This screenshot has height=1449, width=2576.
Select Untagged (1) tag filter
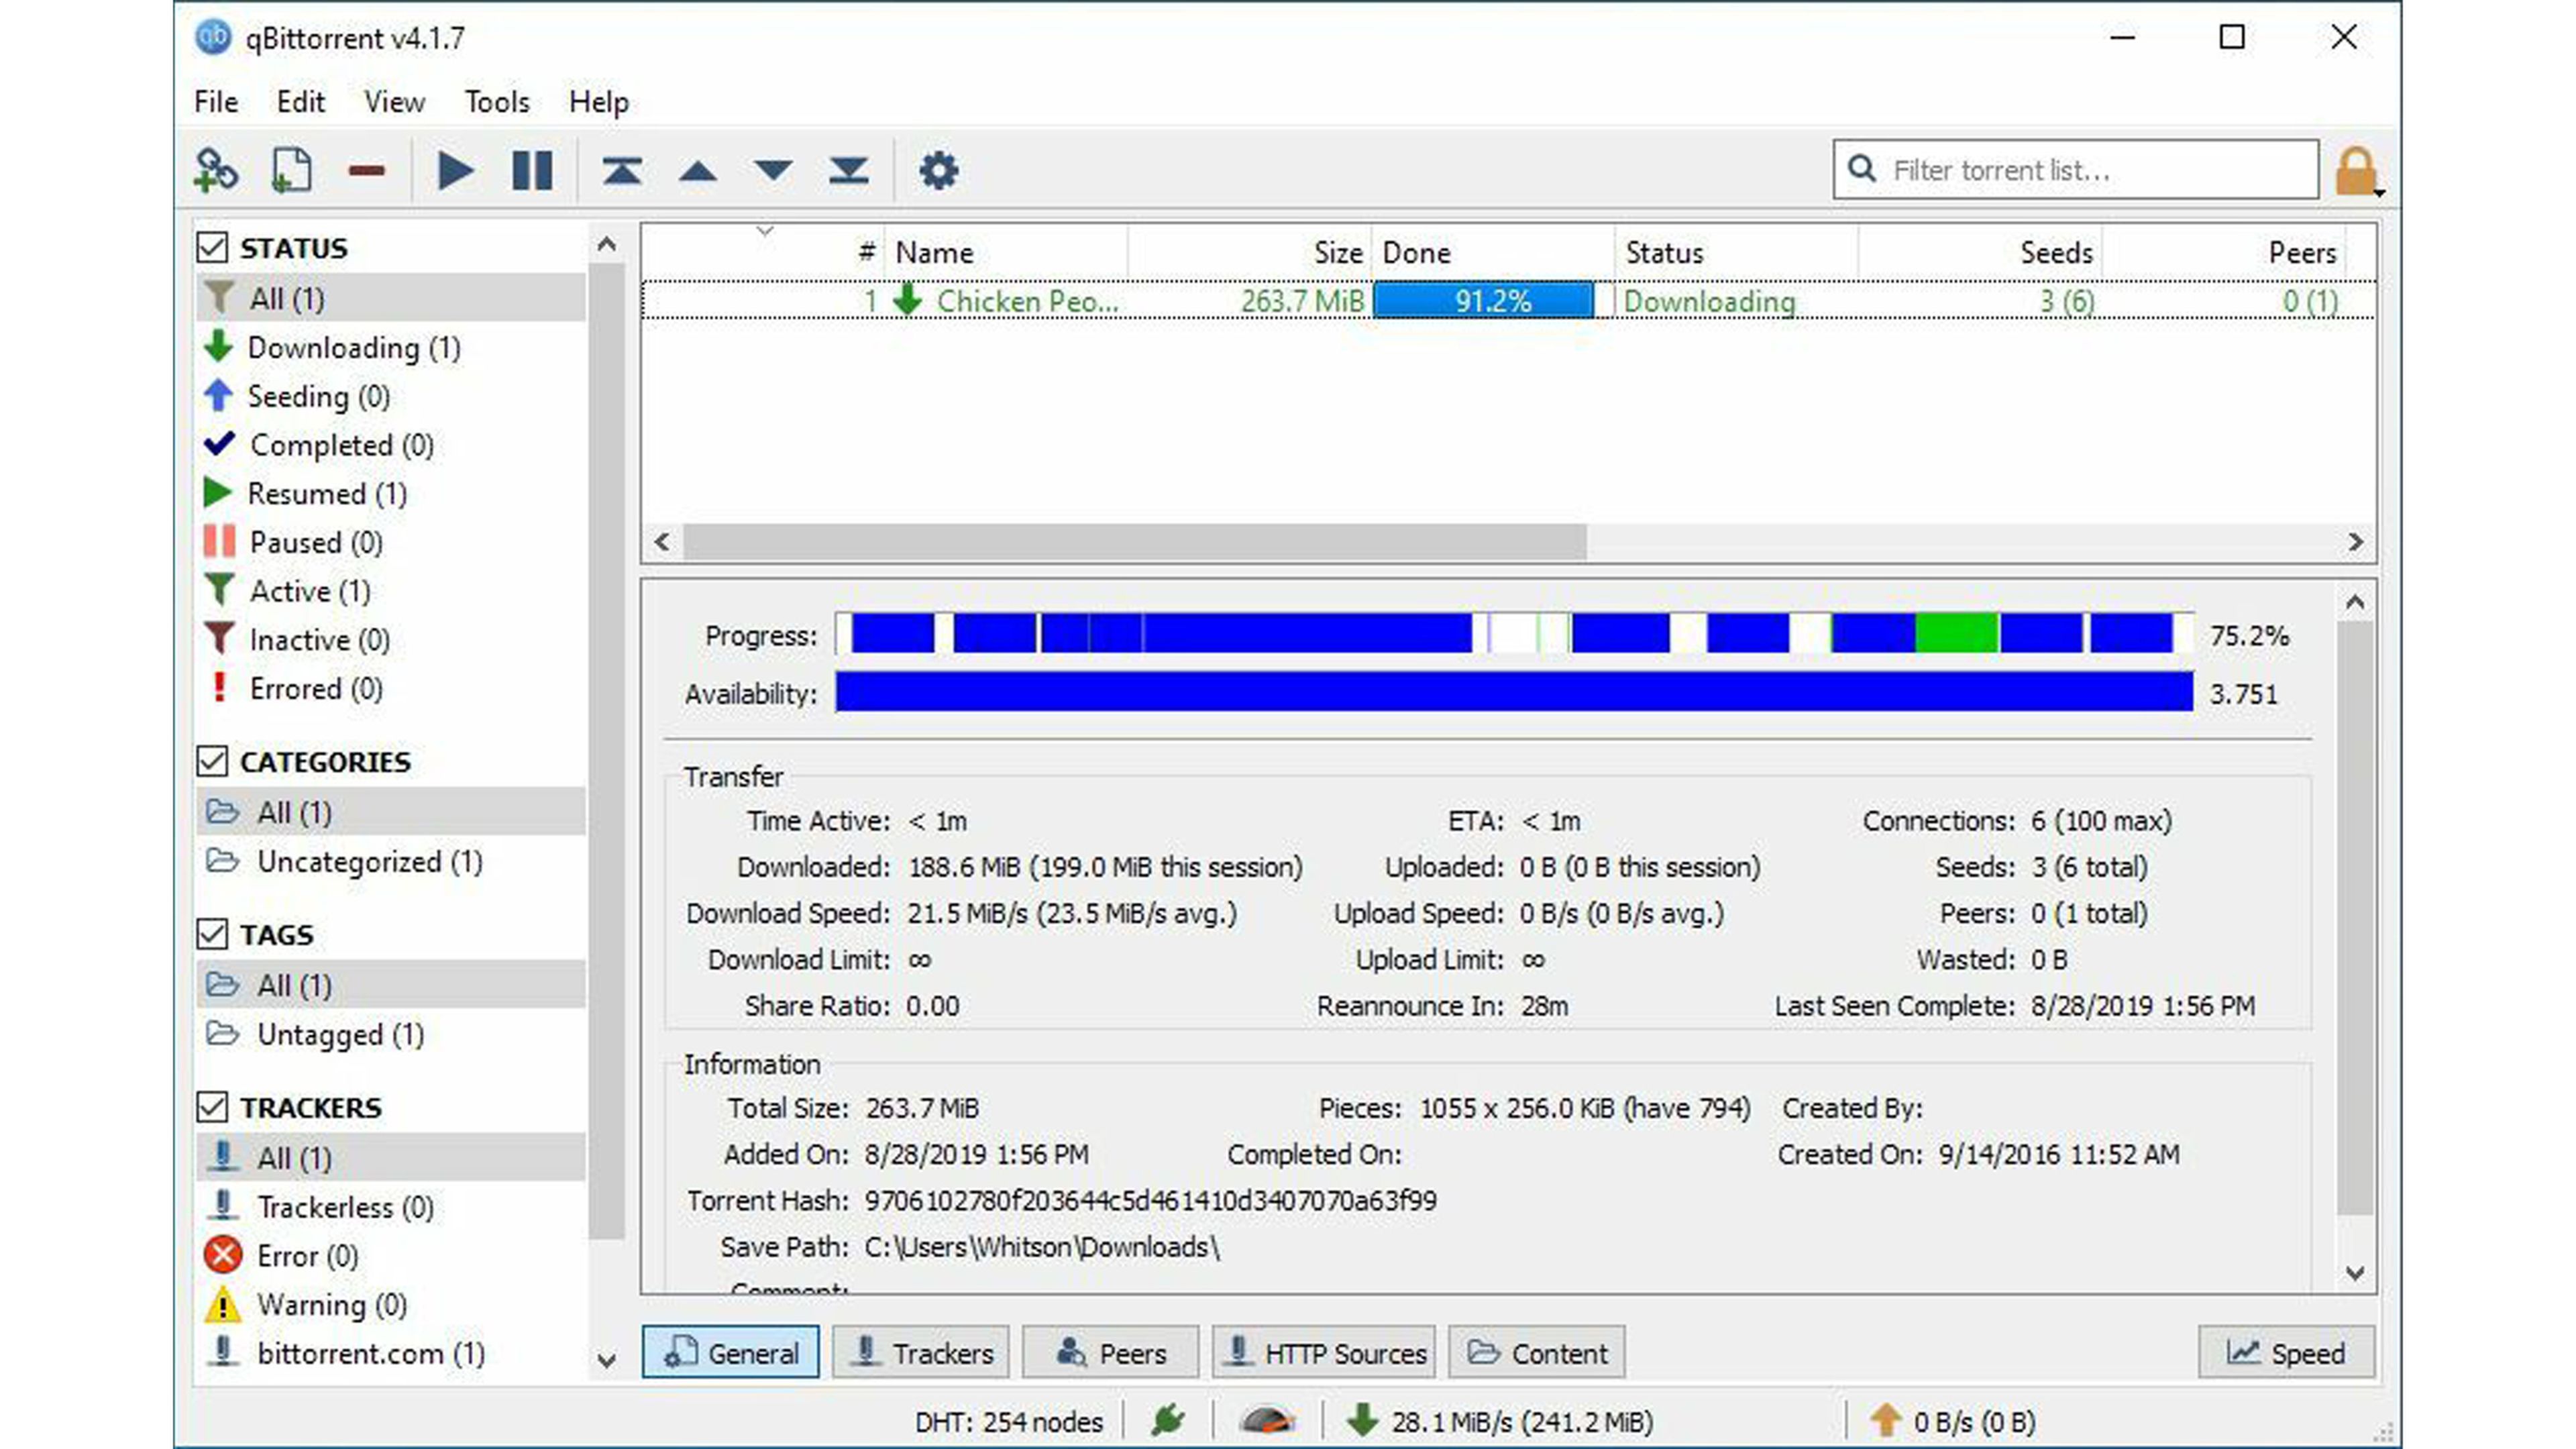(x=391, y=1035)
